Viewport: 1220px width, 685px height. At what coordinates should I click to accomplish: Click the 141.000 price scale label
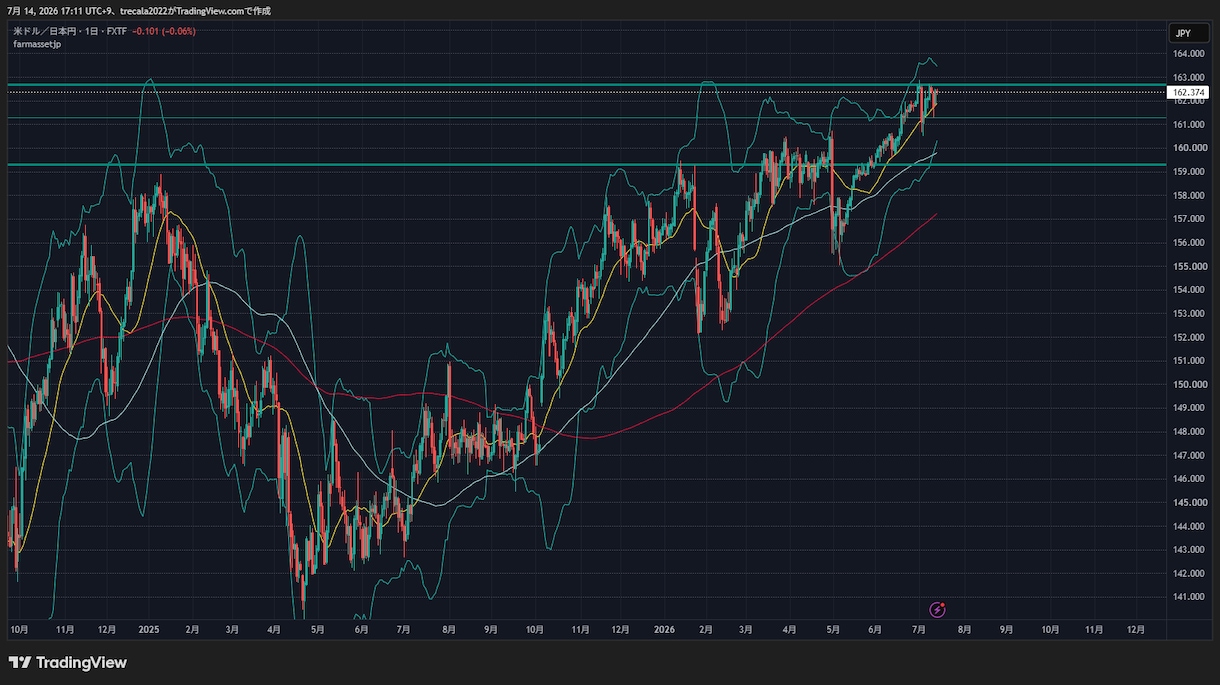pyautogui.click(x=1188, y=597)
